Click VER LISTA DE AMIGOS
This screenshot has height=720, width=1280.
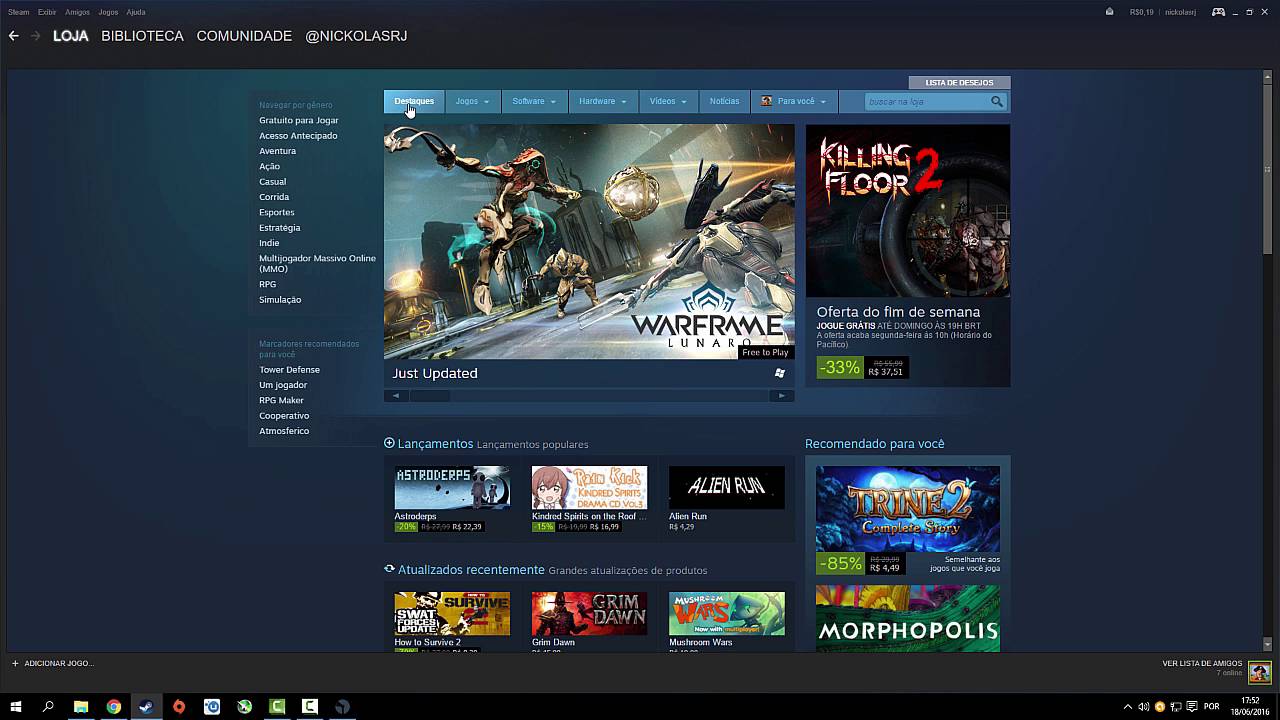click(x=1202, y=663)
